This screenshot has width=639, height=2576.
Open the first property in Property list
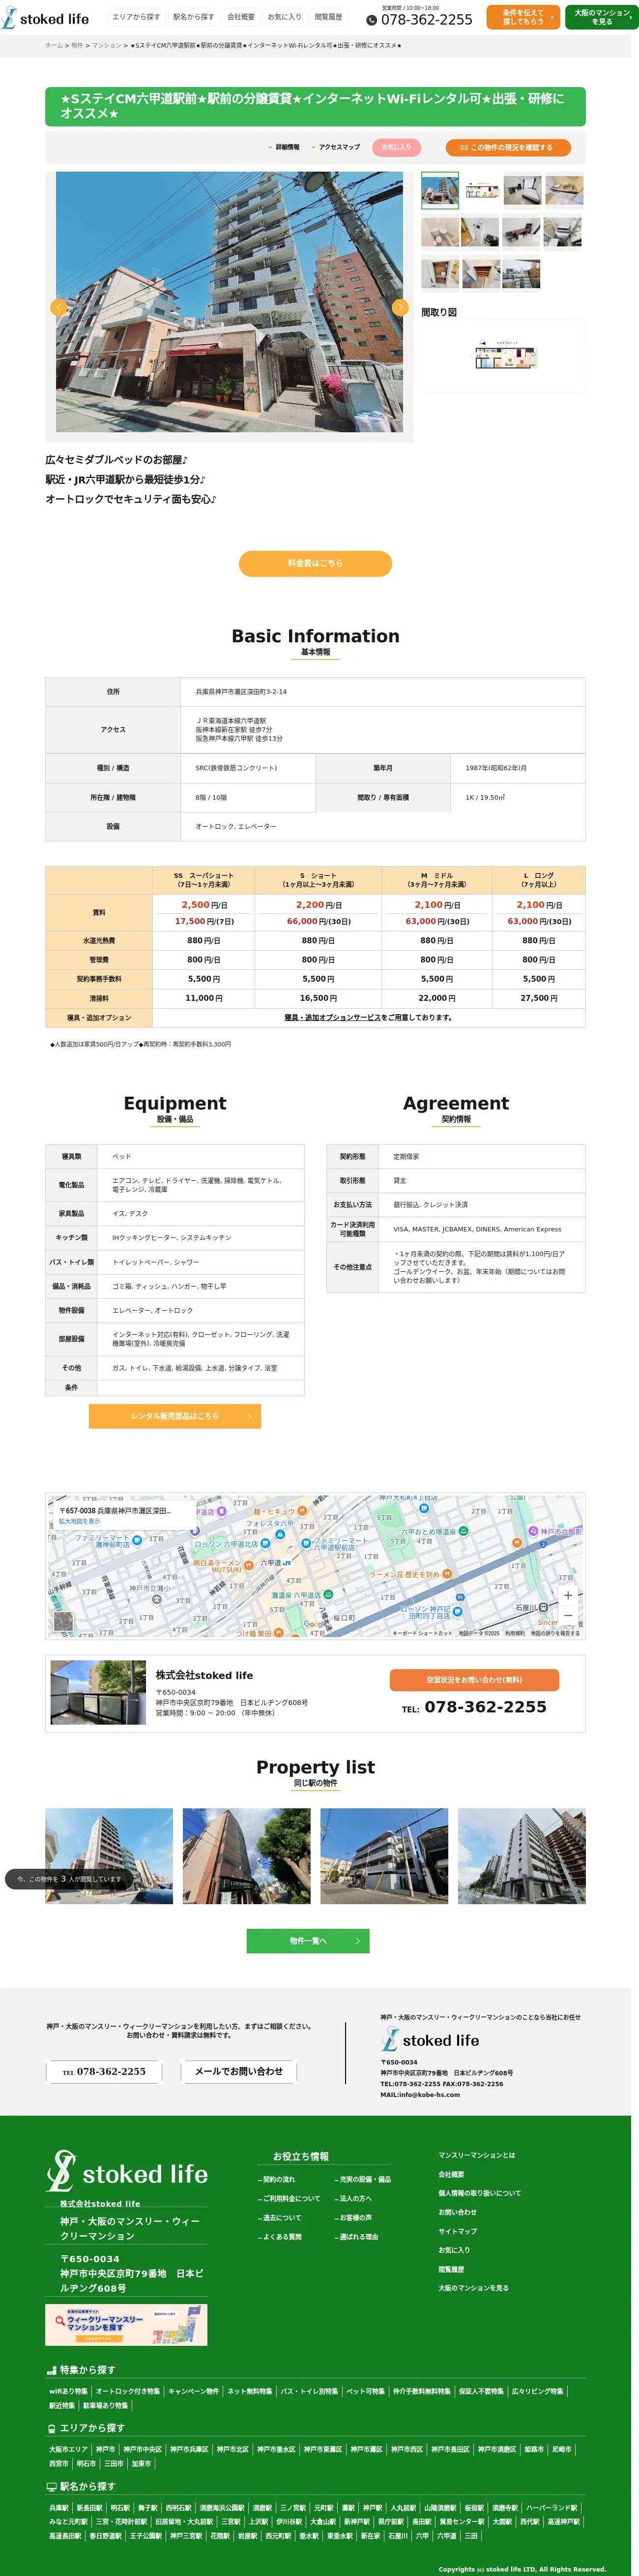tap(109, 1856)
